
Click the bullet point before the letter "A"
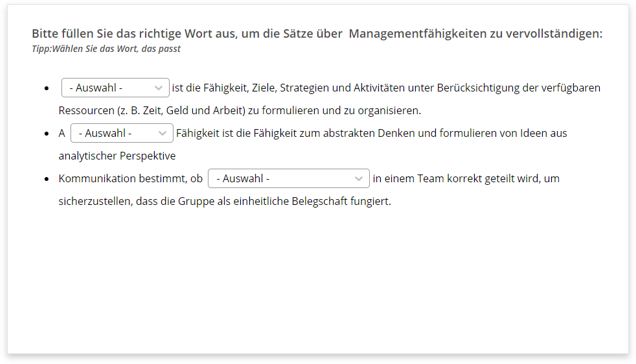click(x=47, y=134)
